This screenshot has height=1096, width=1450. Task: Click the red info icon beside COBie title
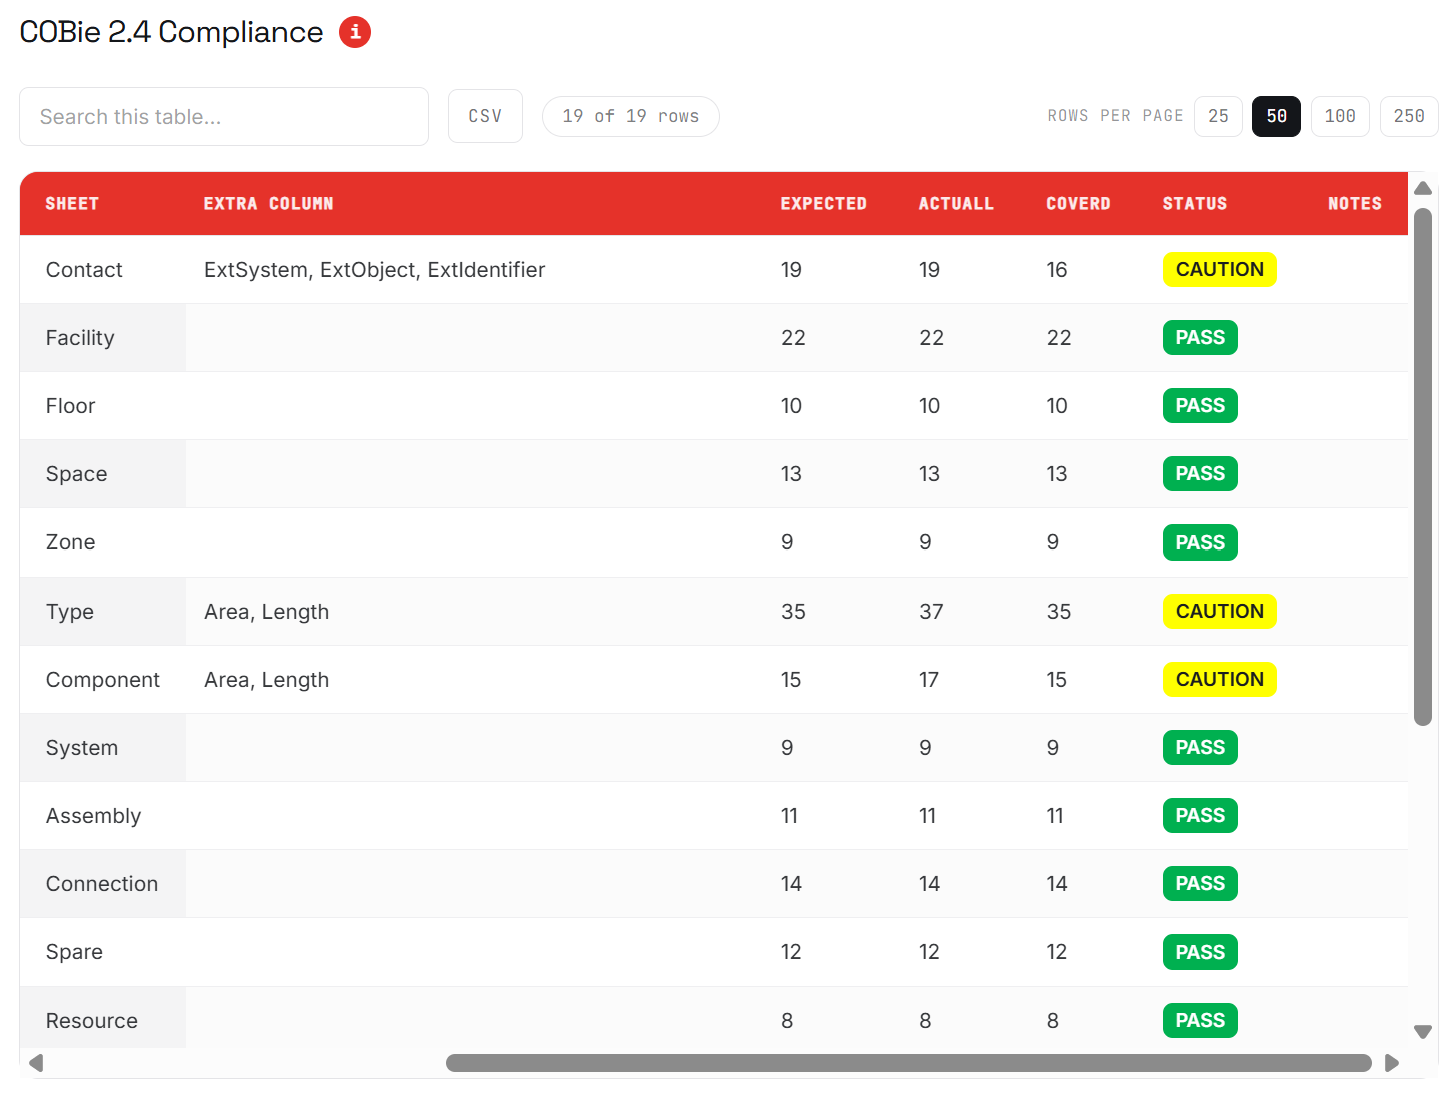click(355, 32)
